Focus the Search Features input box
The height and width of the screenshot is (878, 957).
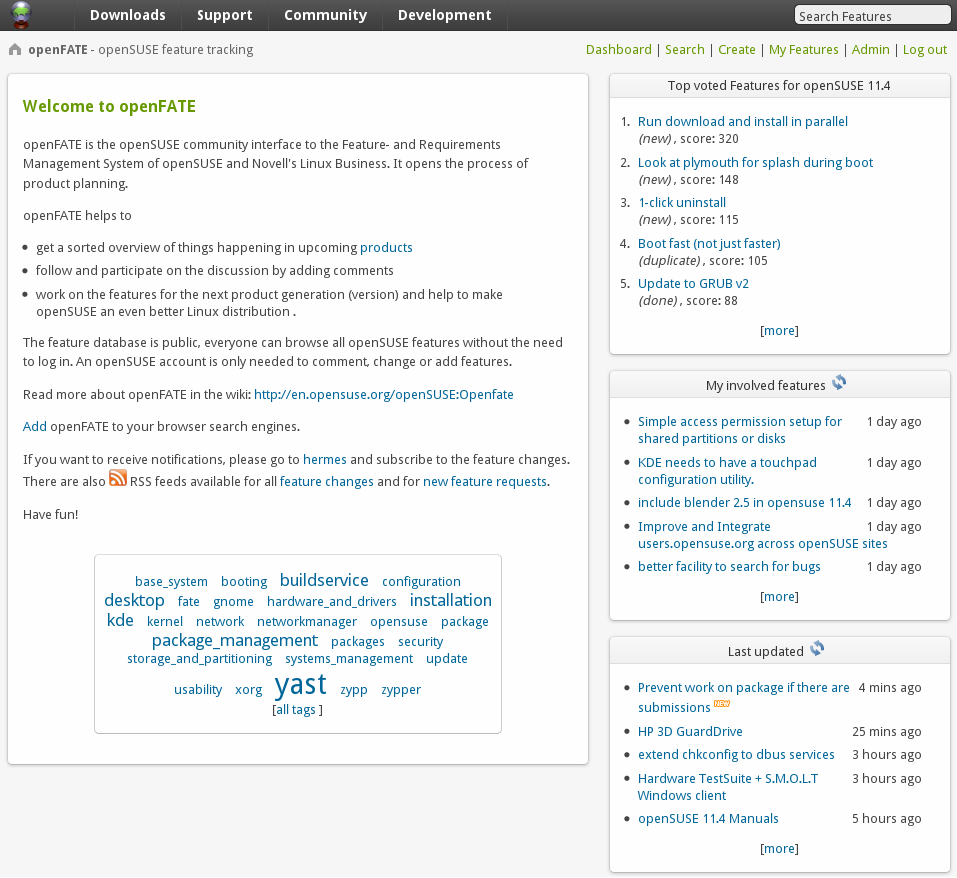872,16
